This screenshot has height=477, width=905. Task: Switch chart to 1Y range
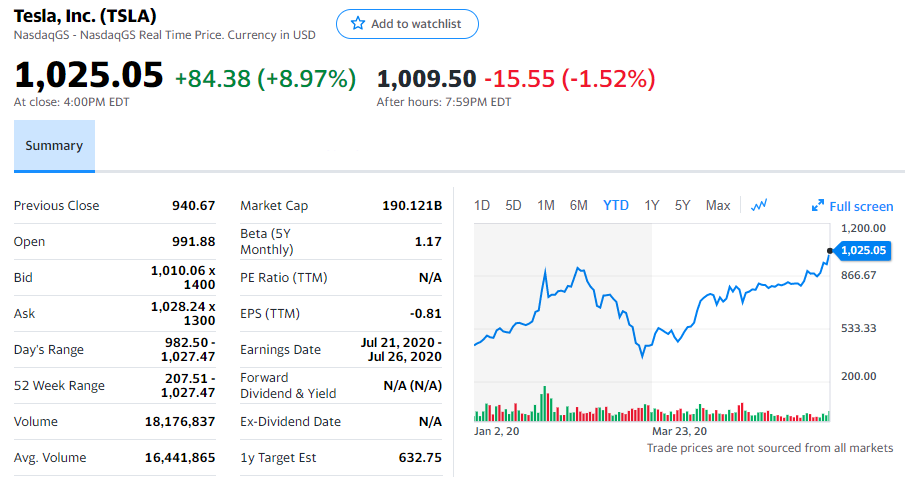click(x=652, y=205)
